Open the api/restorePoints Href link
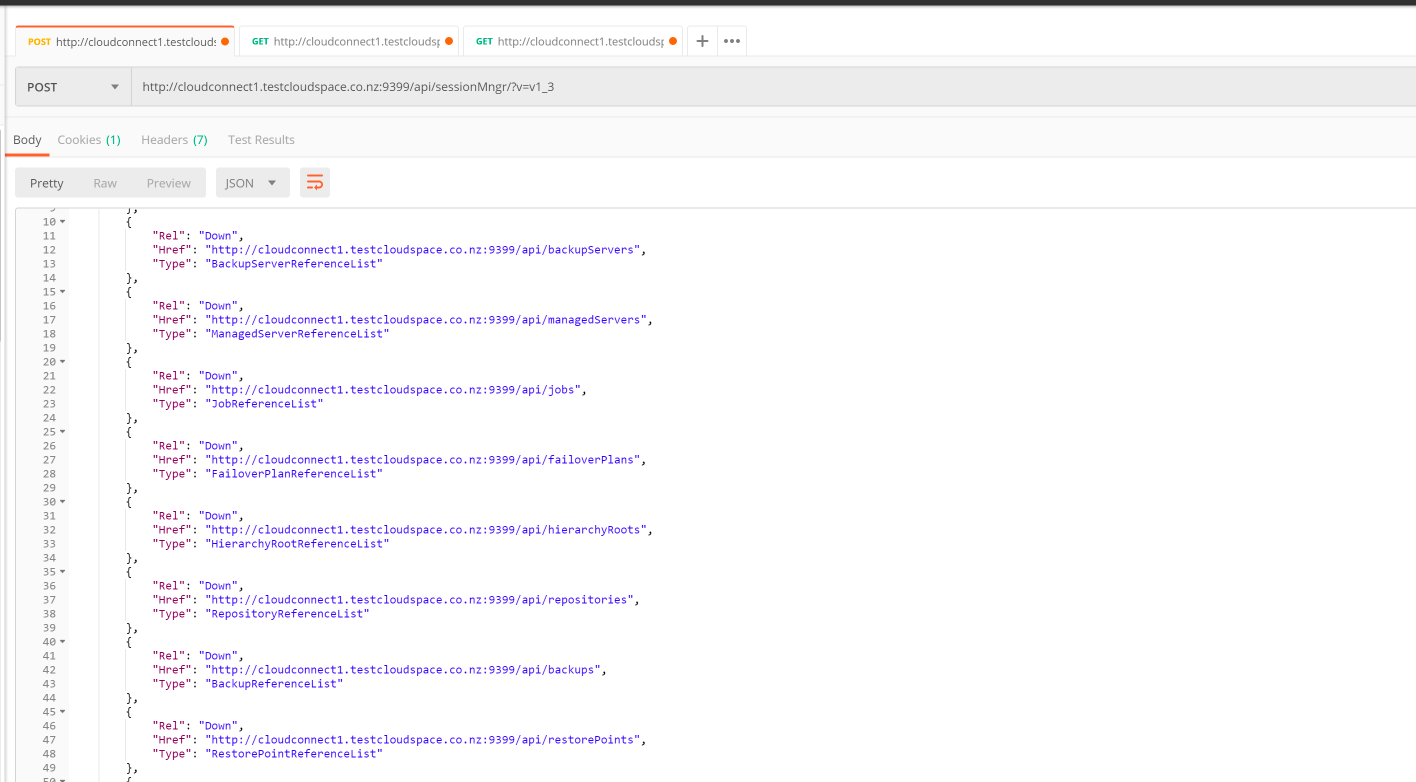 tap(423, 739)
